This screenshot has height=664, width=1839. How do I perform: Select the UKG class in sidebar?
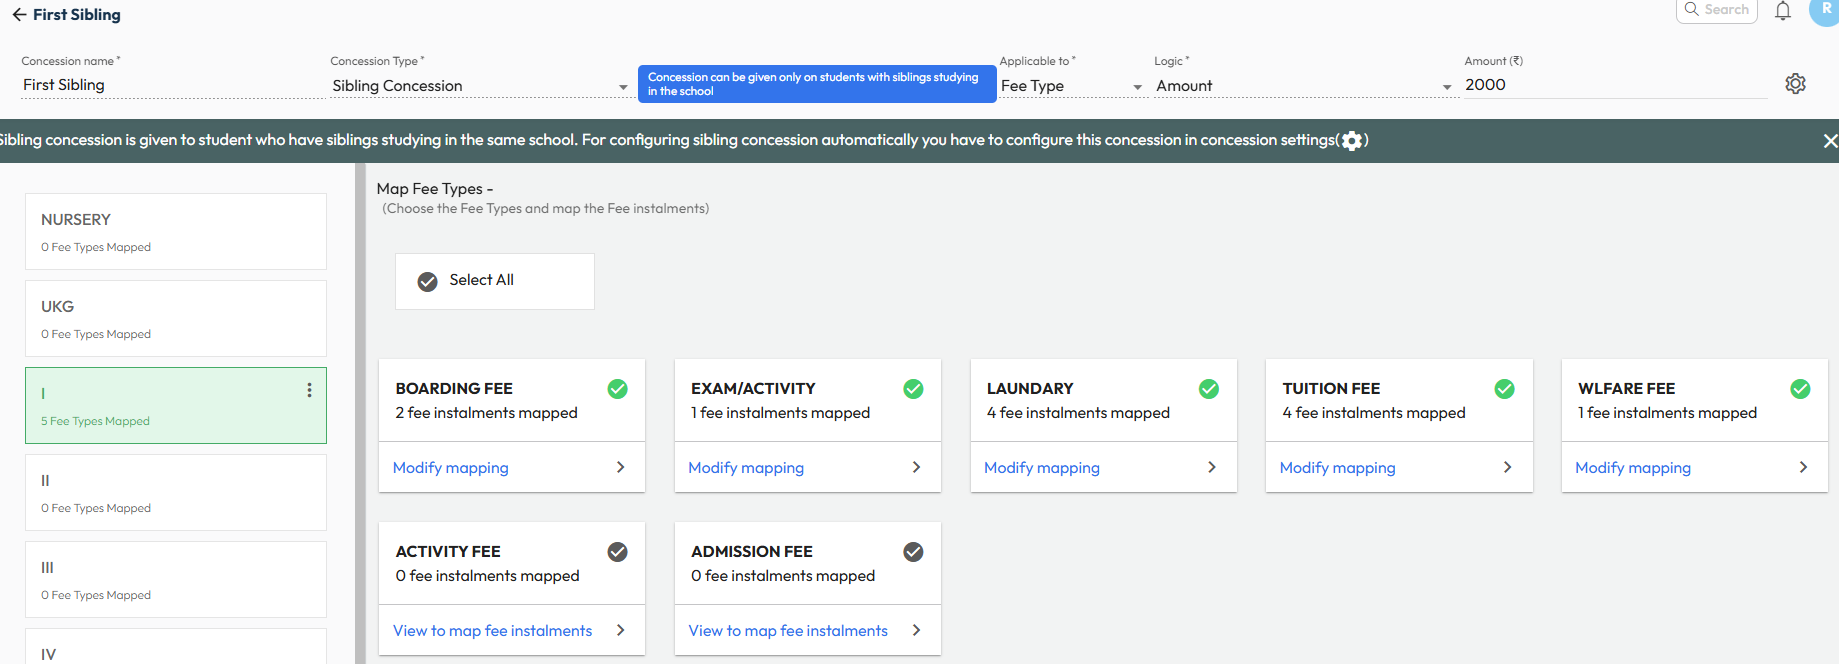pos(176,319)
